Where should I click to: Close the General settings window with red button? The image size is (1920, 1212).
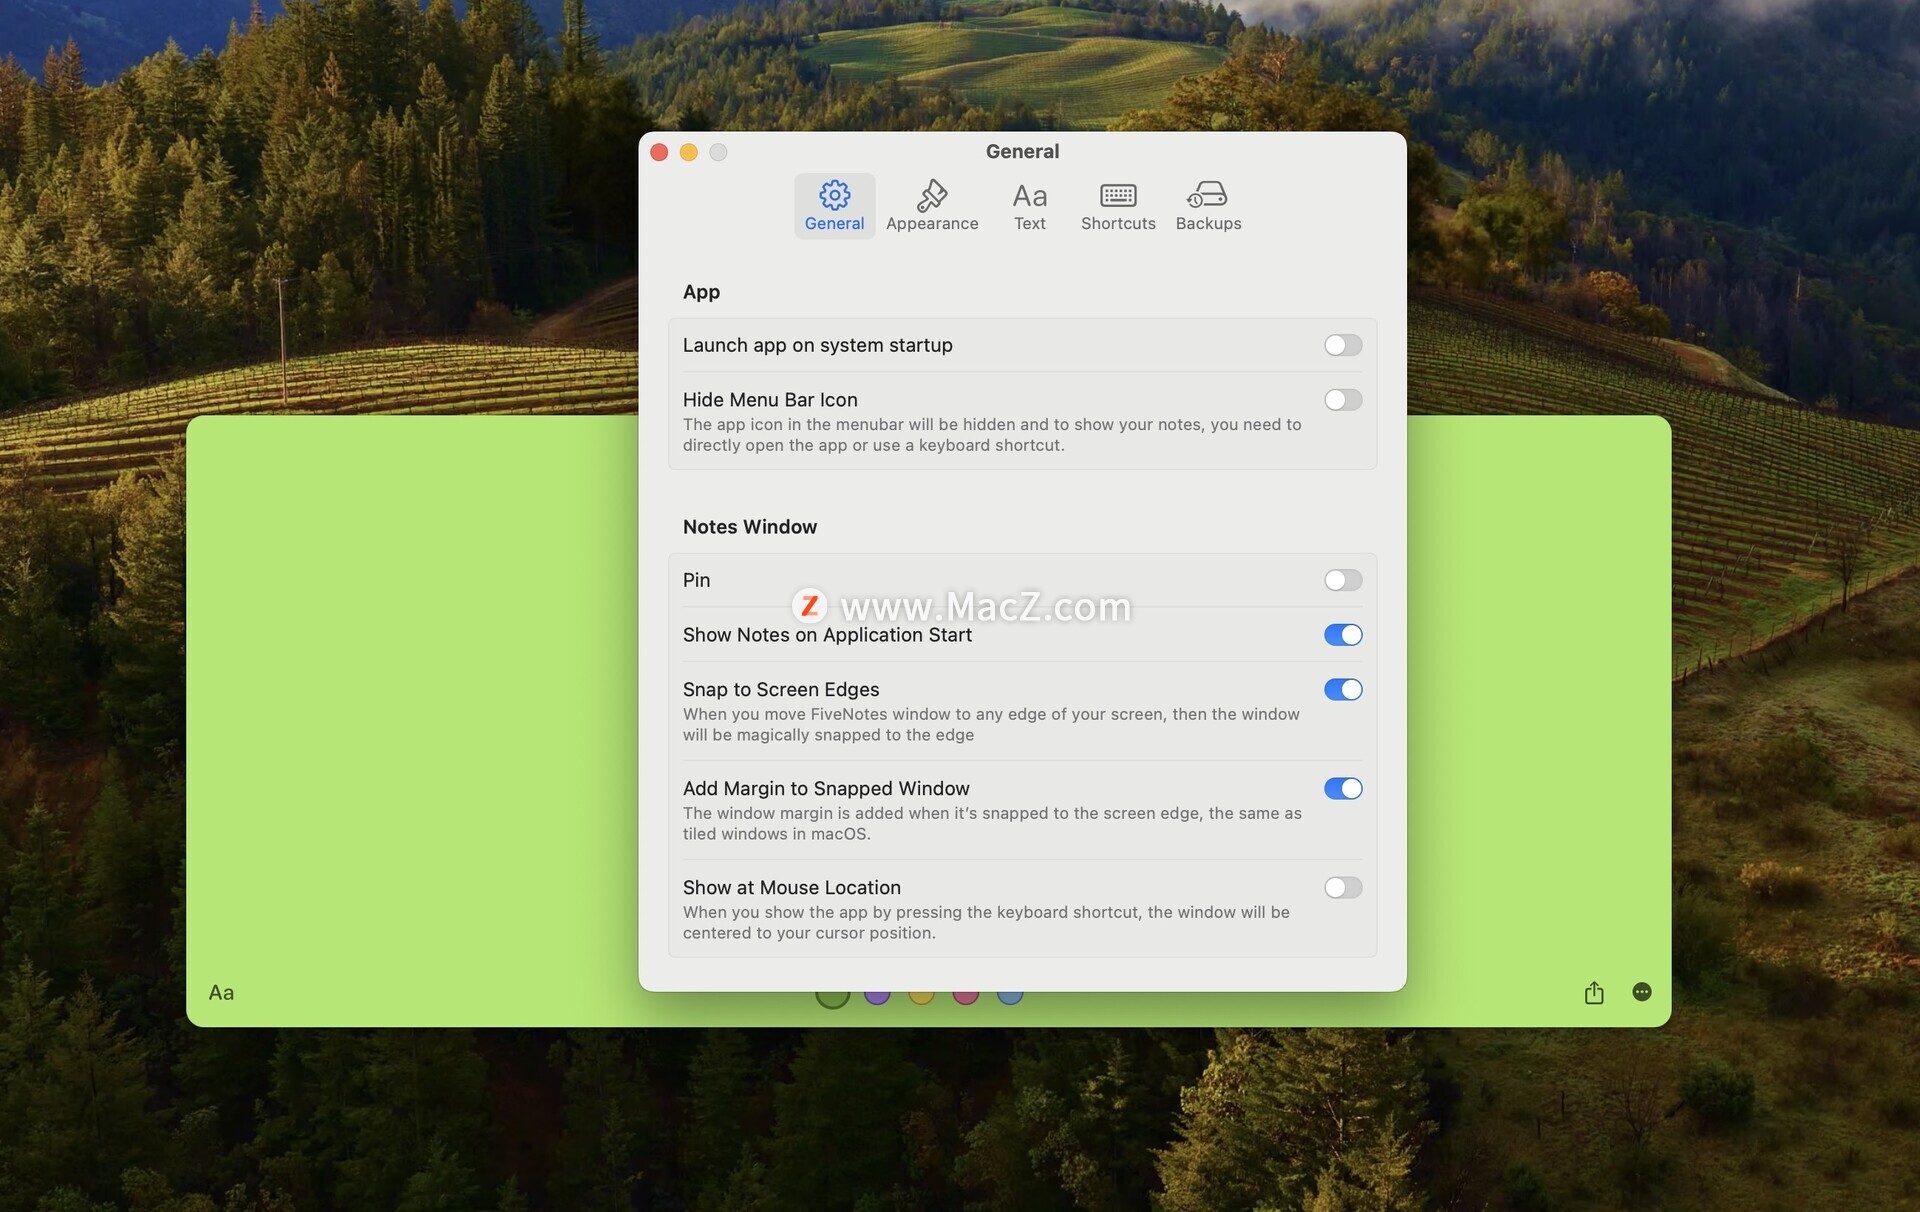659,152
